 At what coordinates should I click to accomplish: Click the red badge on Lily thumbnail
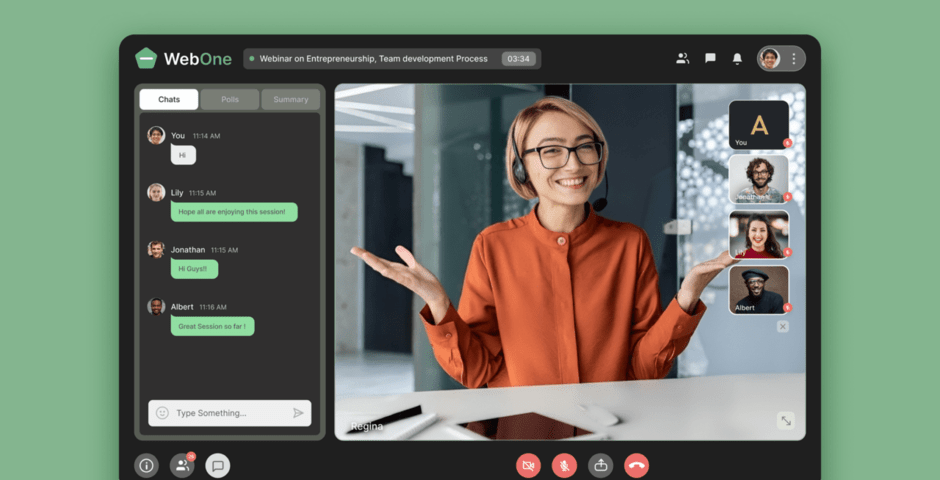click(787, 252)
